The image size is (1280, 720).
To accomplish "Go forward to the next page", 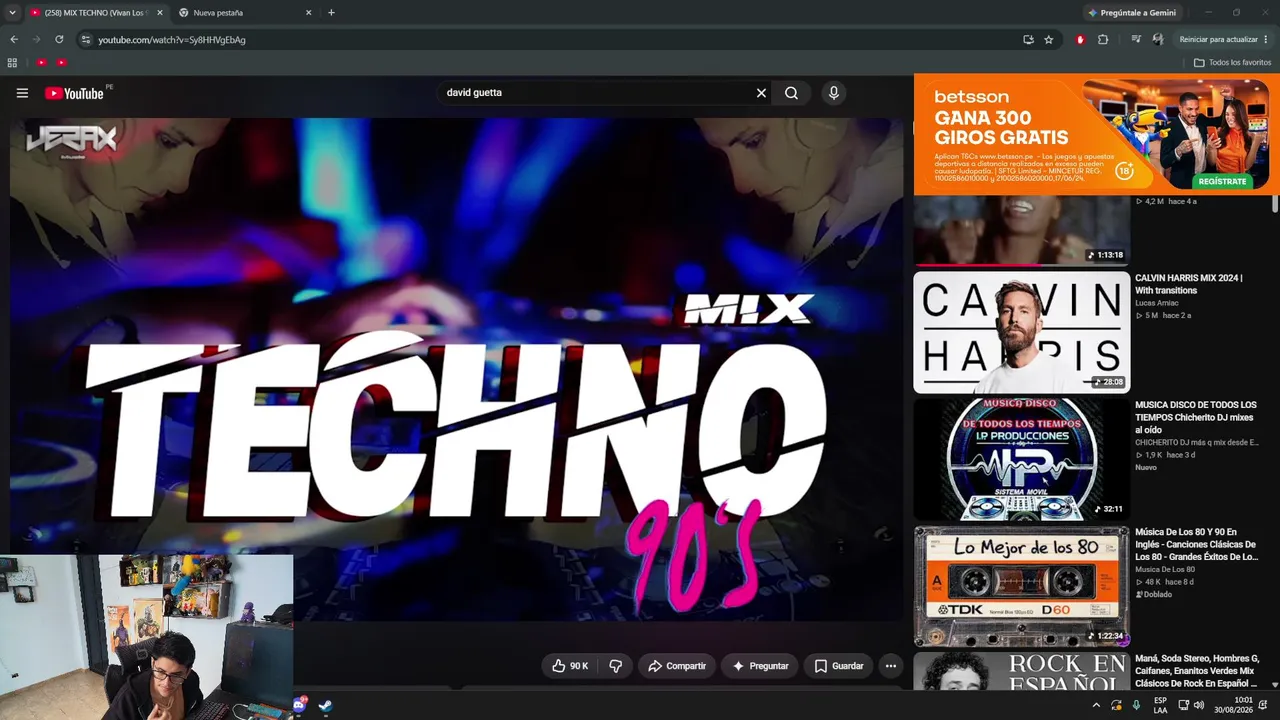I will [x=37, y=40].
